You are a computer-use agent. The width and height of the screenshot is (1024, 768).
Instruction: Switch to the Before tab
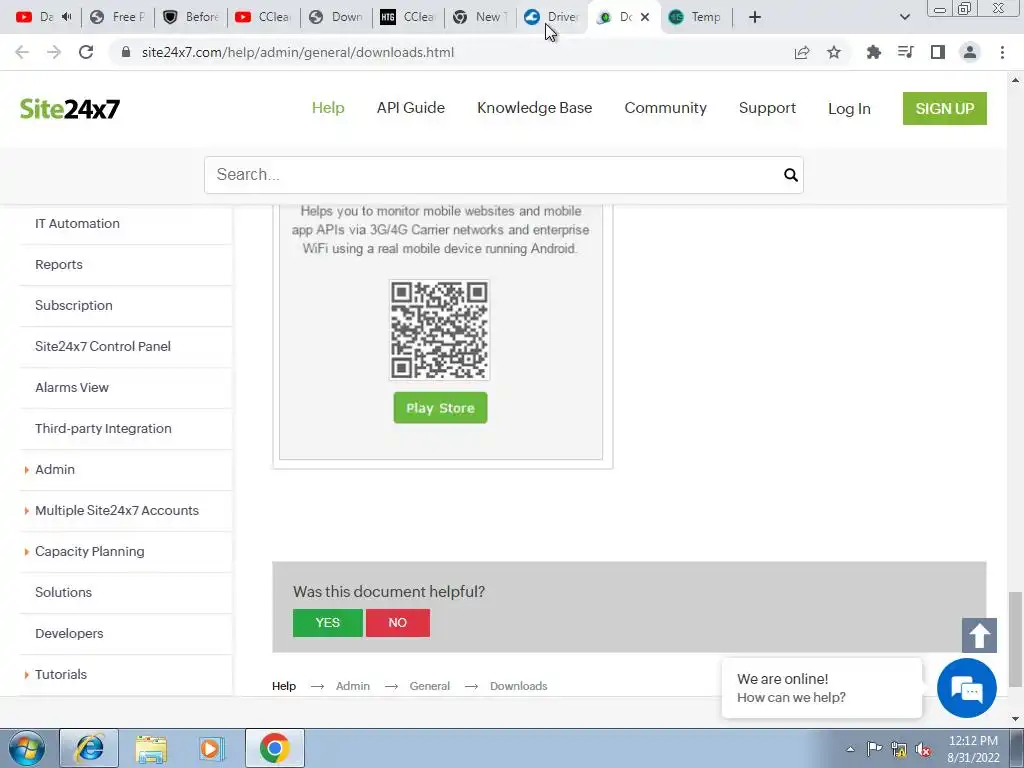[x=191, y=17]
